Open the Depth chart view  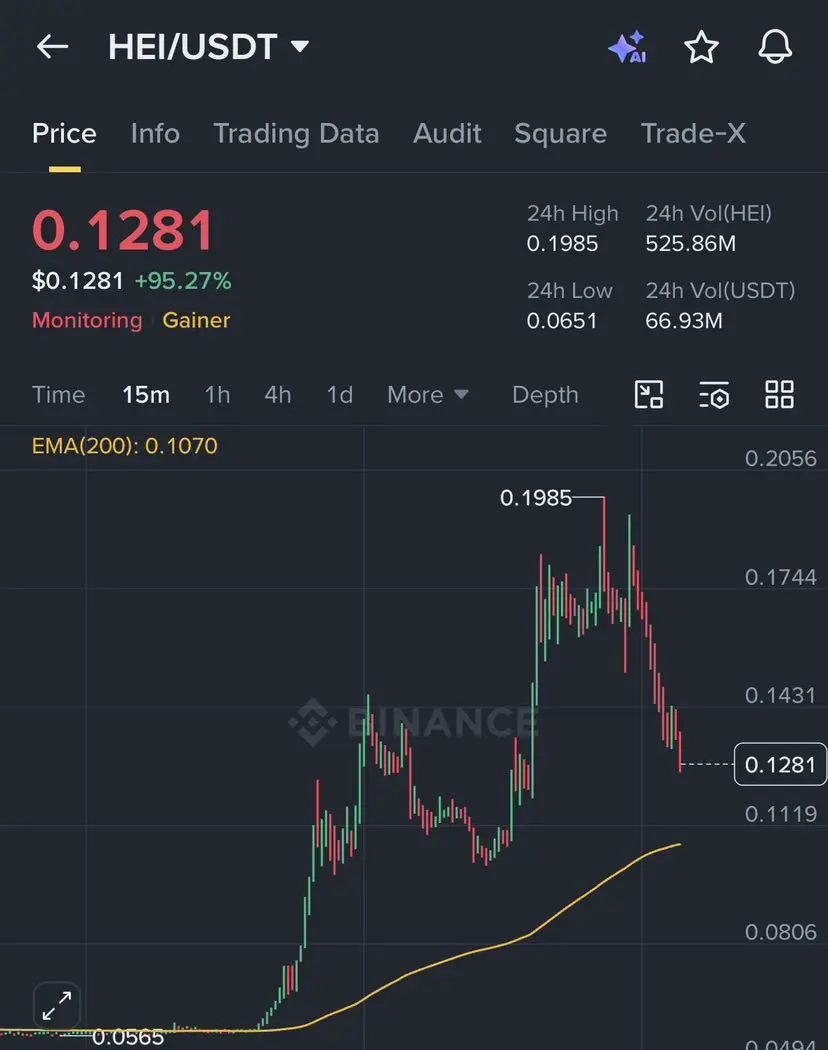545,394
